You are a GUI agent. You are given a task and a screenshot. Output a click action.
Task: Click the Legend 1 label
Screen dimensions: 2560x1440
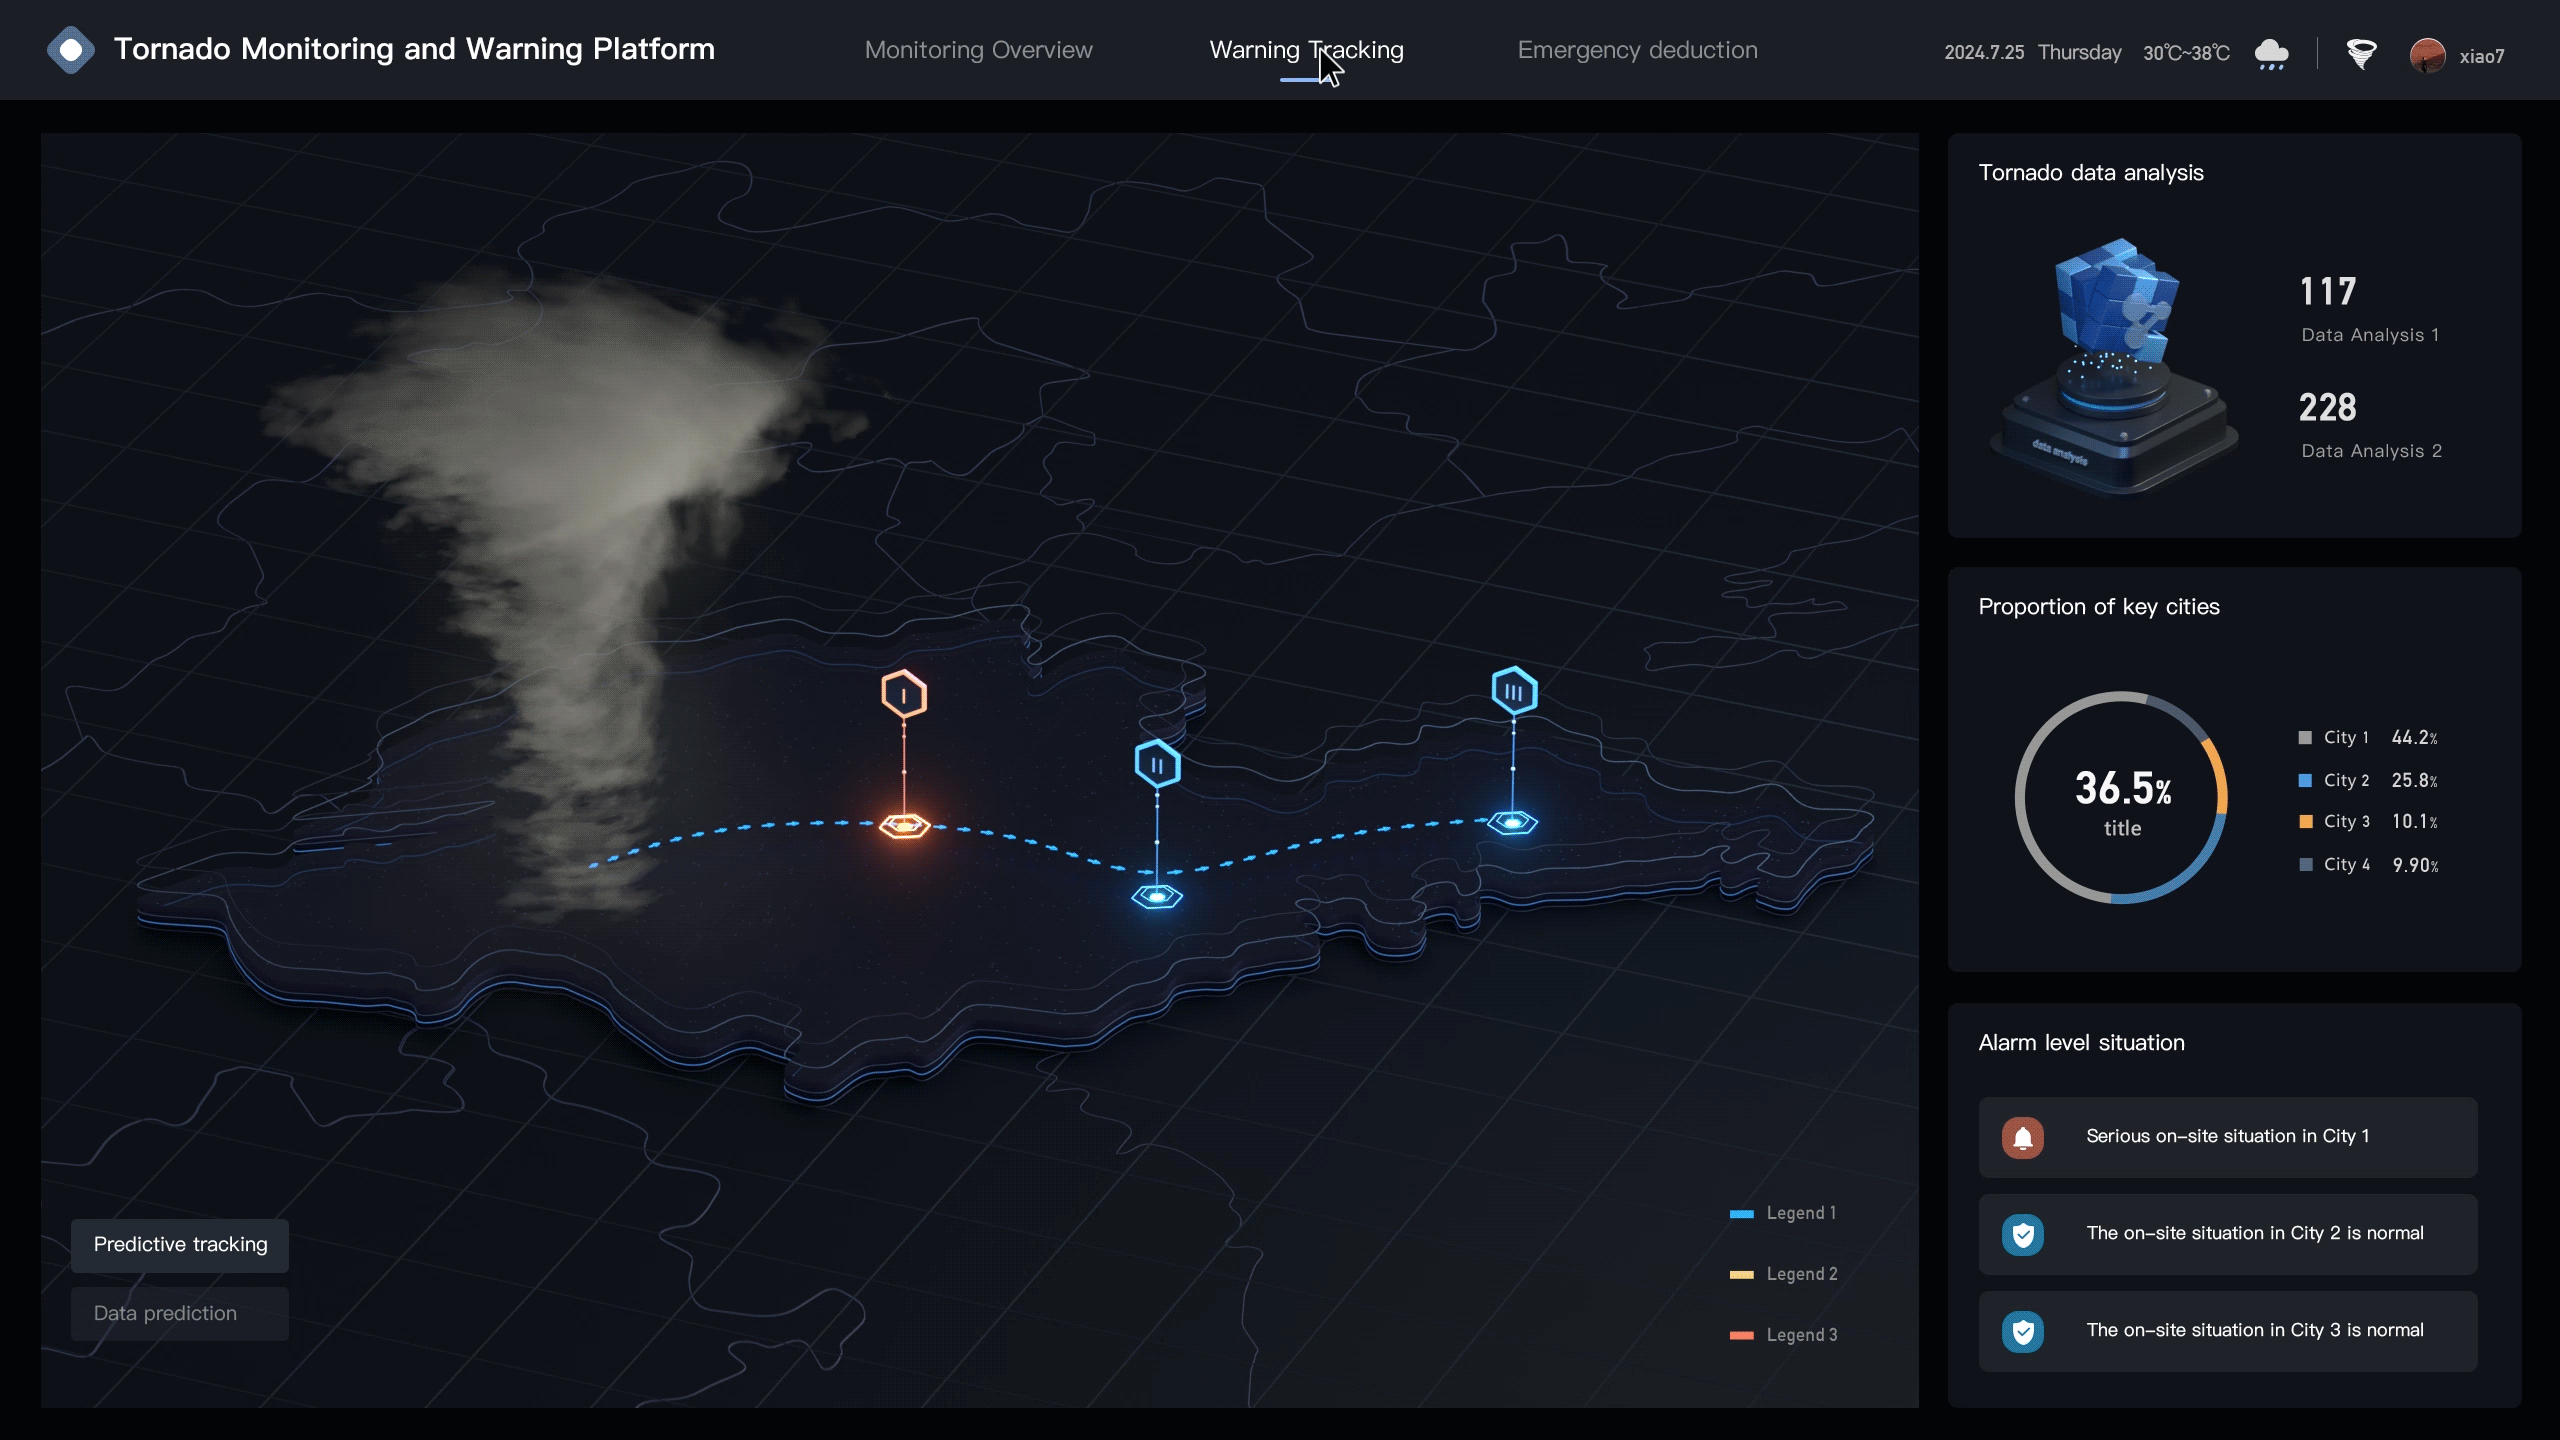[x=1801, y=1213]
